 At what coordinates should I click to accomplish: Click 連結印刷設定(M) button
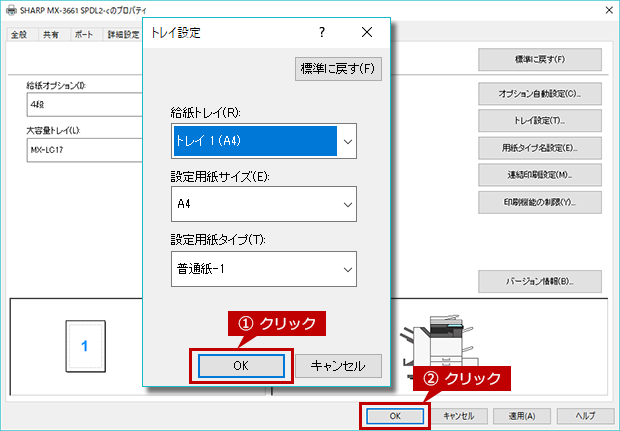point(540,175)
